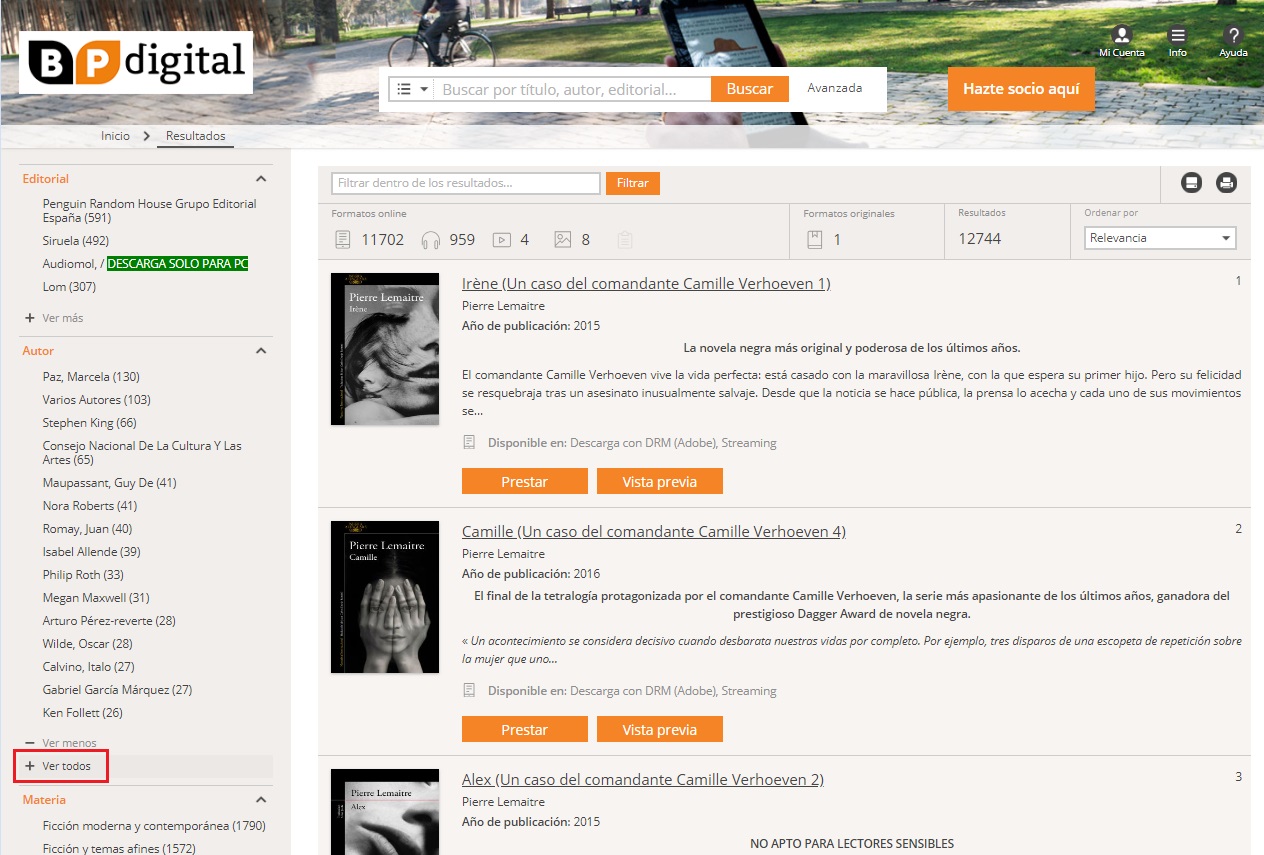Click the print results icon
Image resolution: width=1264 pixels, height=855 pixels.
coord(1227,183)
